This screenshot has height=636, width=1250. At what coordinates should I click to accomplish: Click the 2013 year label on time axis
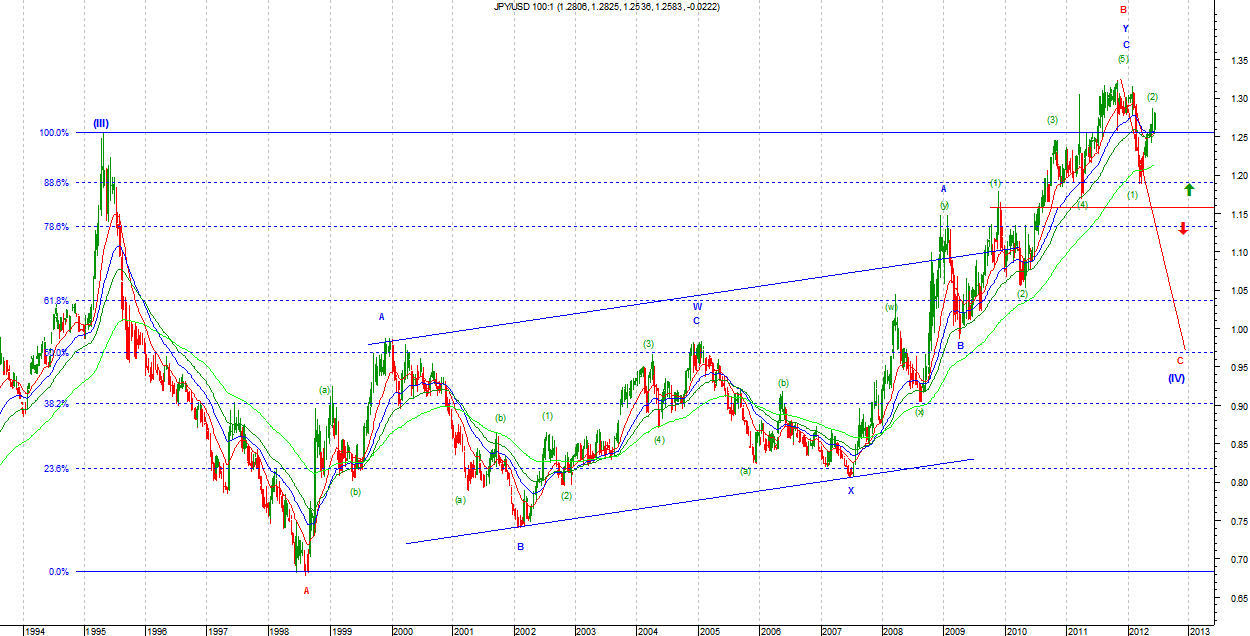tap(1199, 632)
